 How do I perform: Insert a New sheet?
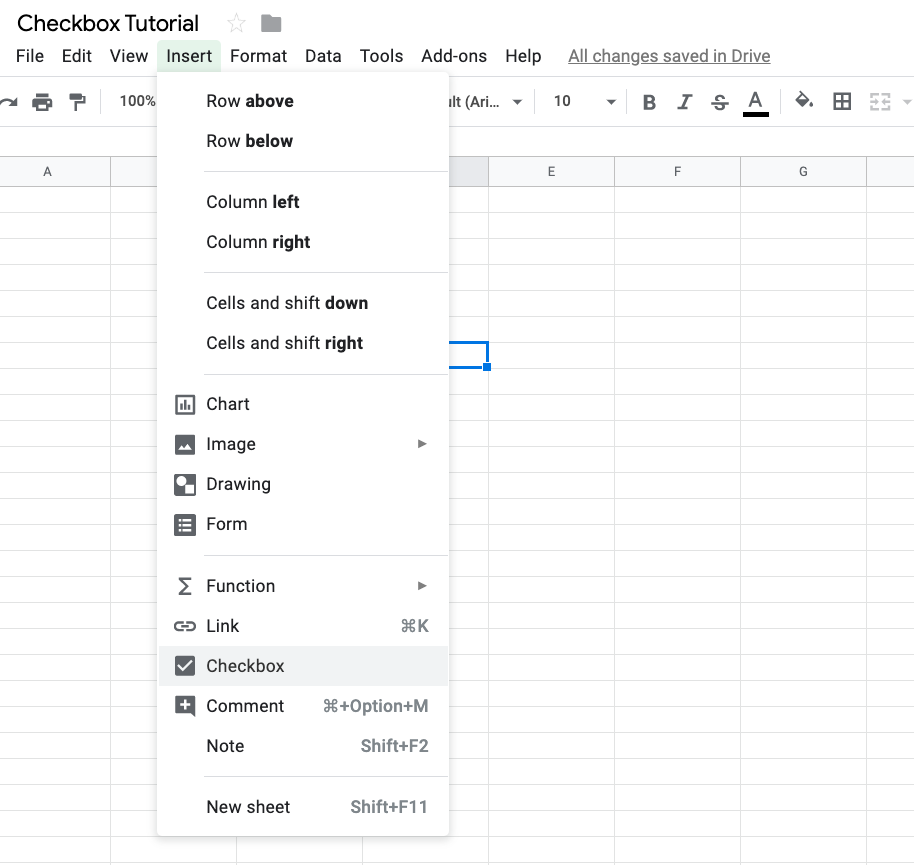303,807
